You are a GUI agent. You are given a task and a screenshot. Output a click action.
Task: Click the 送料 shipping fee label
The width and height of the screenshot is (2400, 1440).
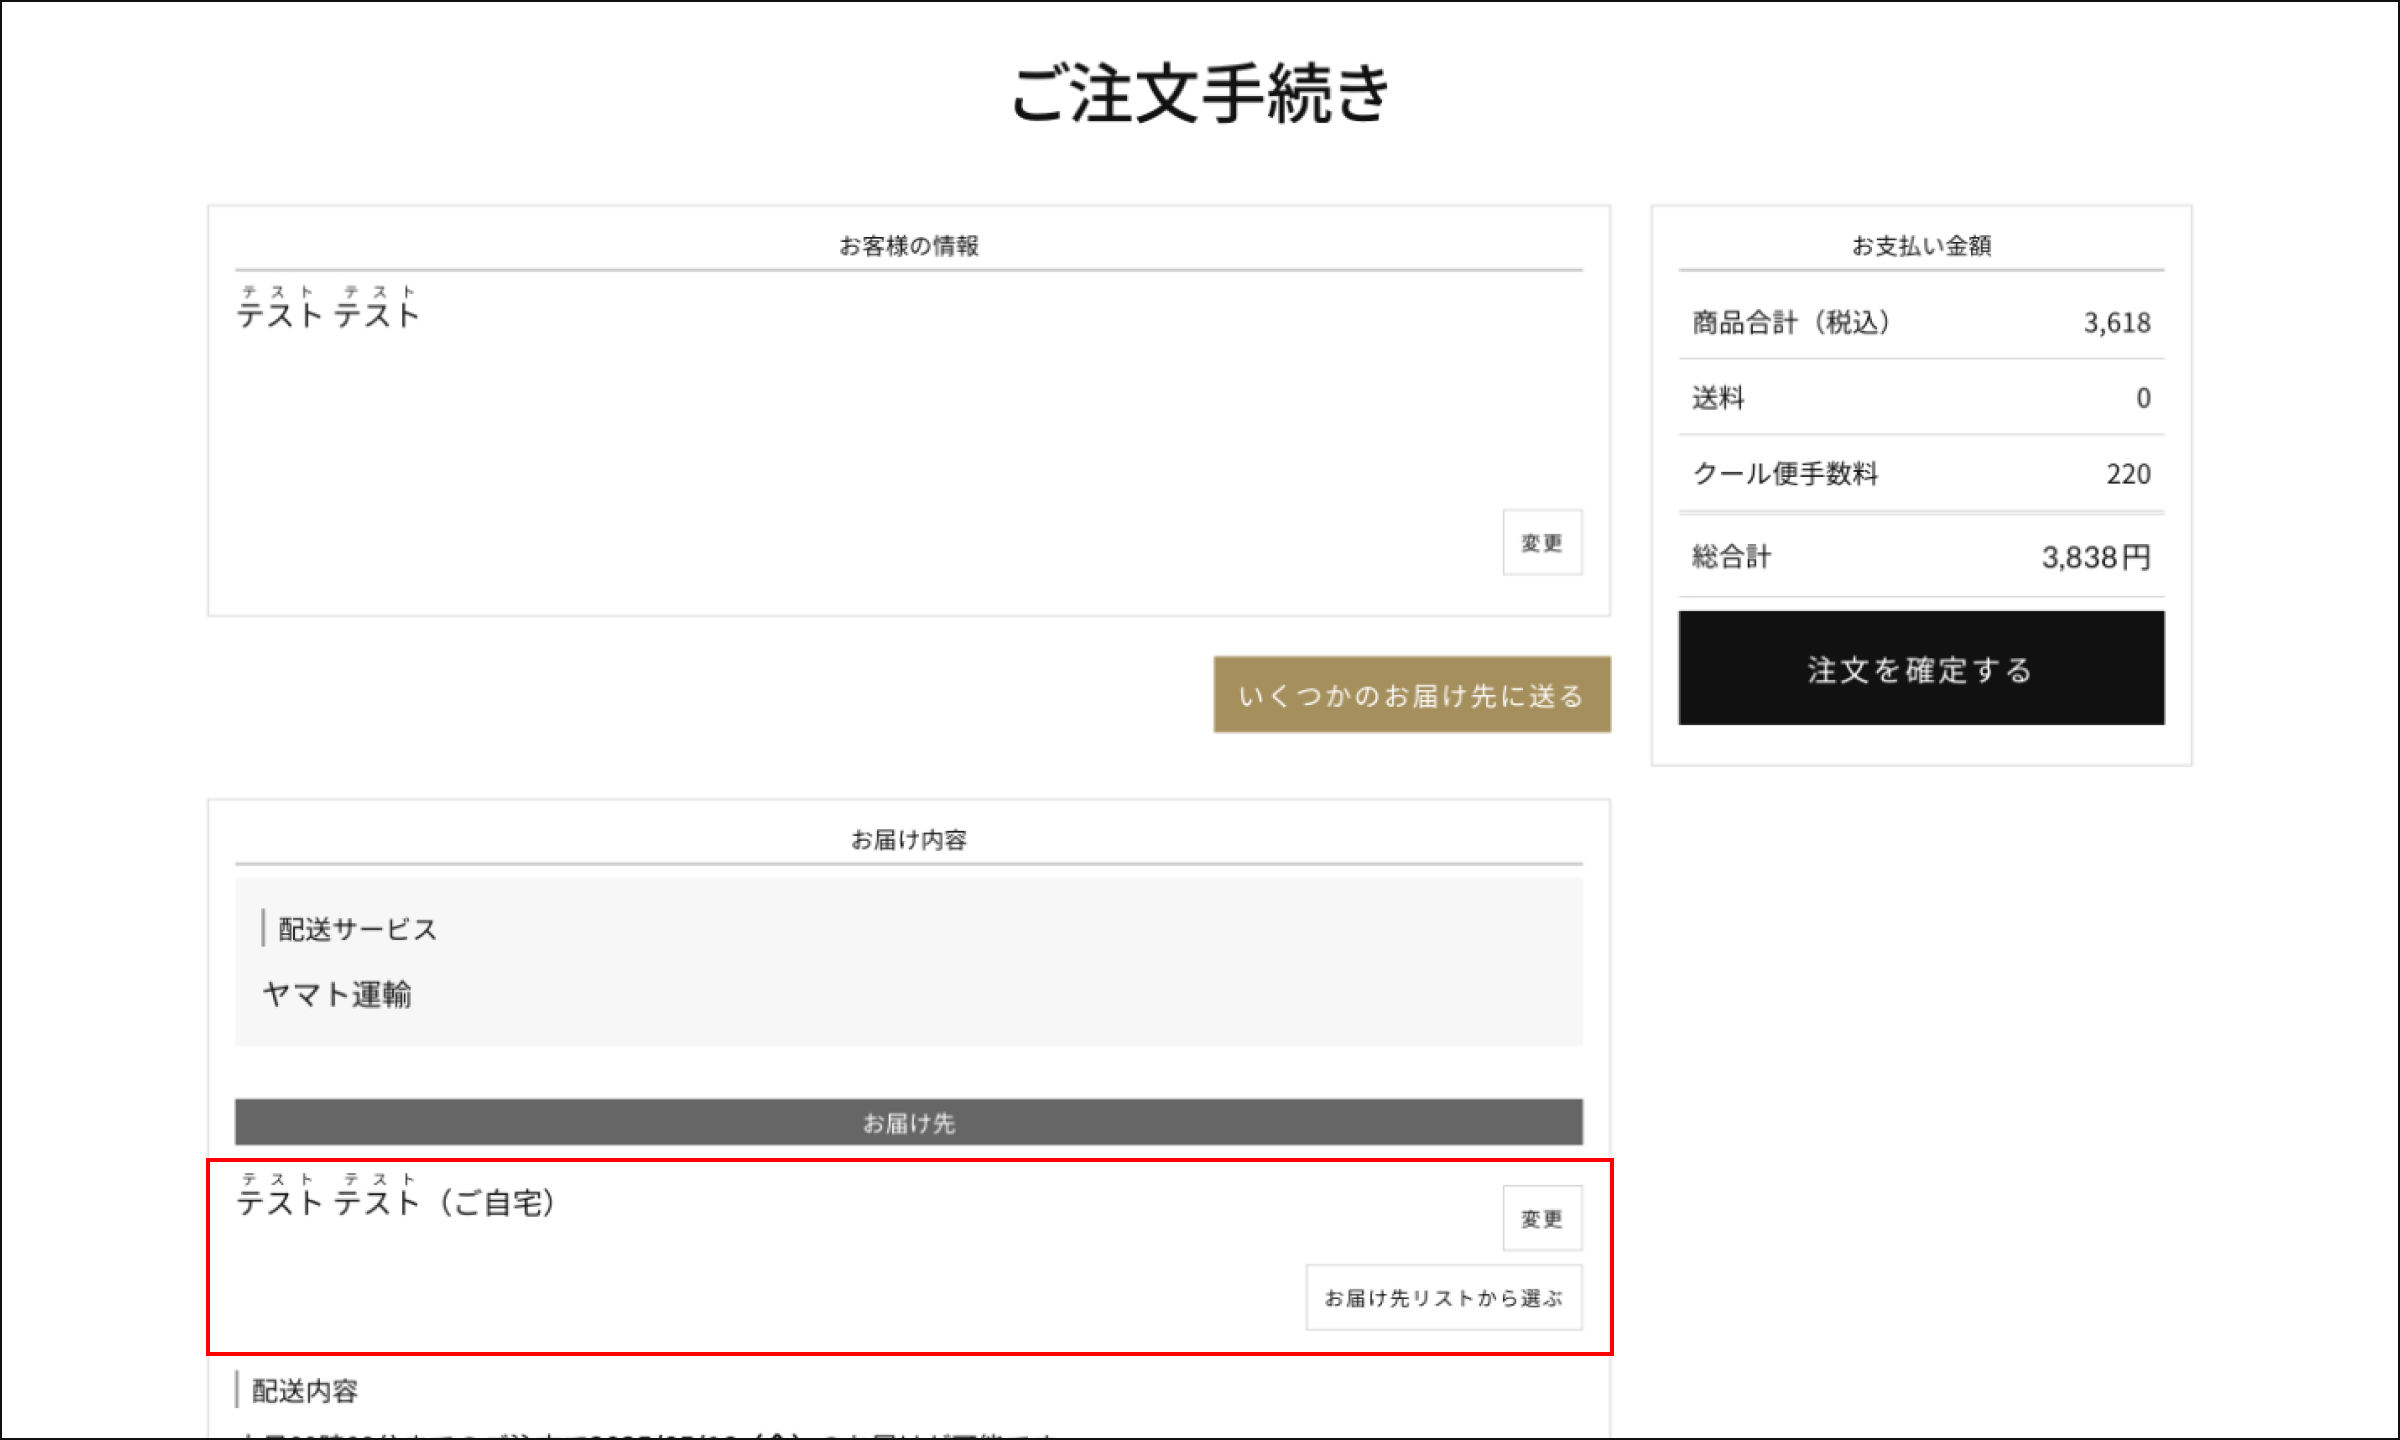(1718, 398)
